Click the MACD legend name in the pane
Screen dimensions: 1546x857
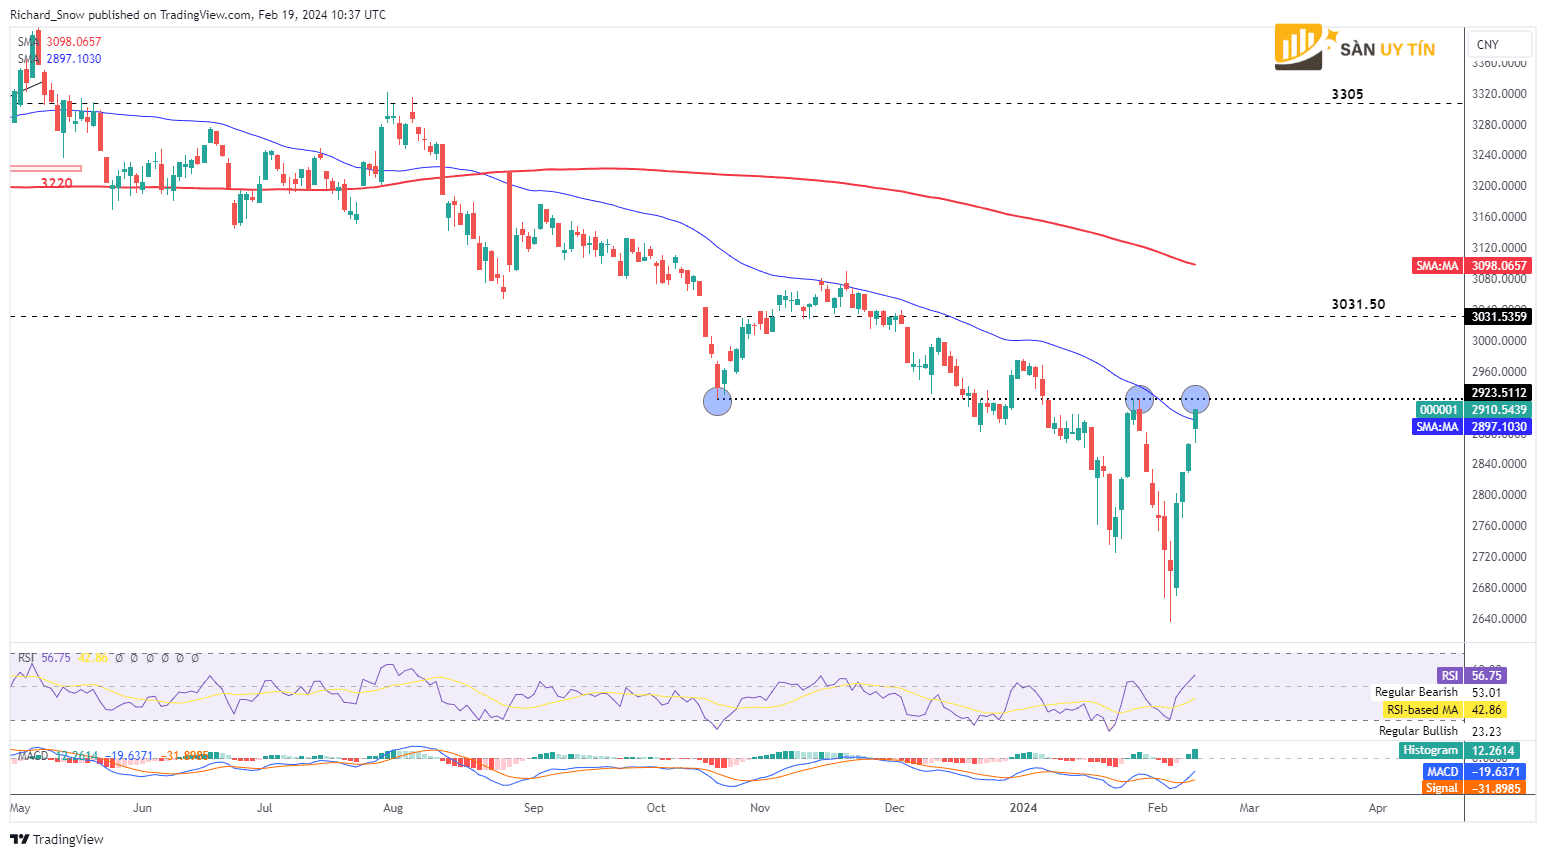pos(33,756)
